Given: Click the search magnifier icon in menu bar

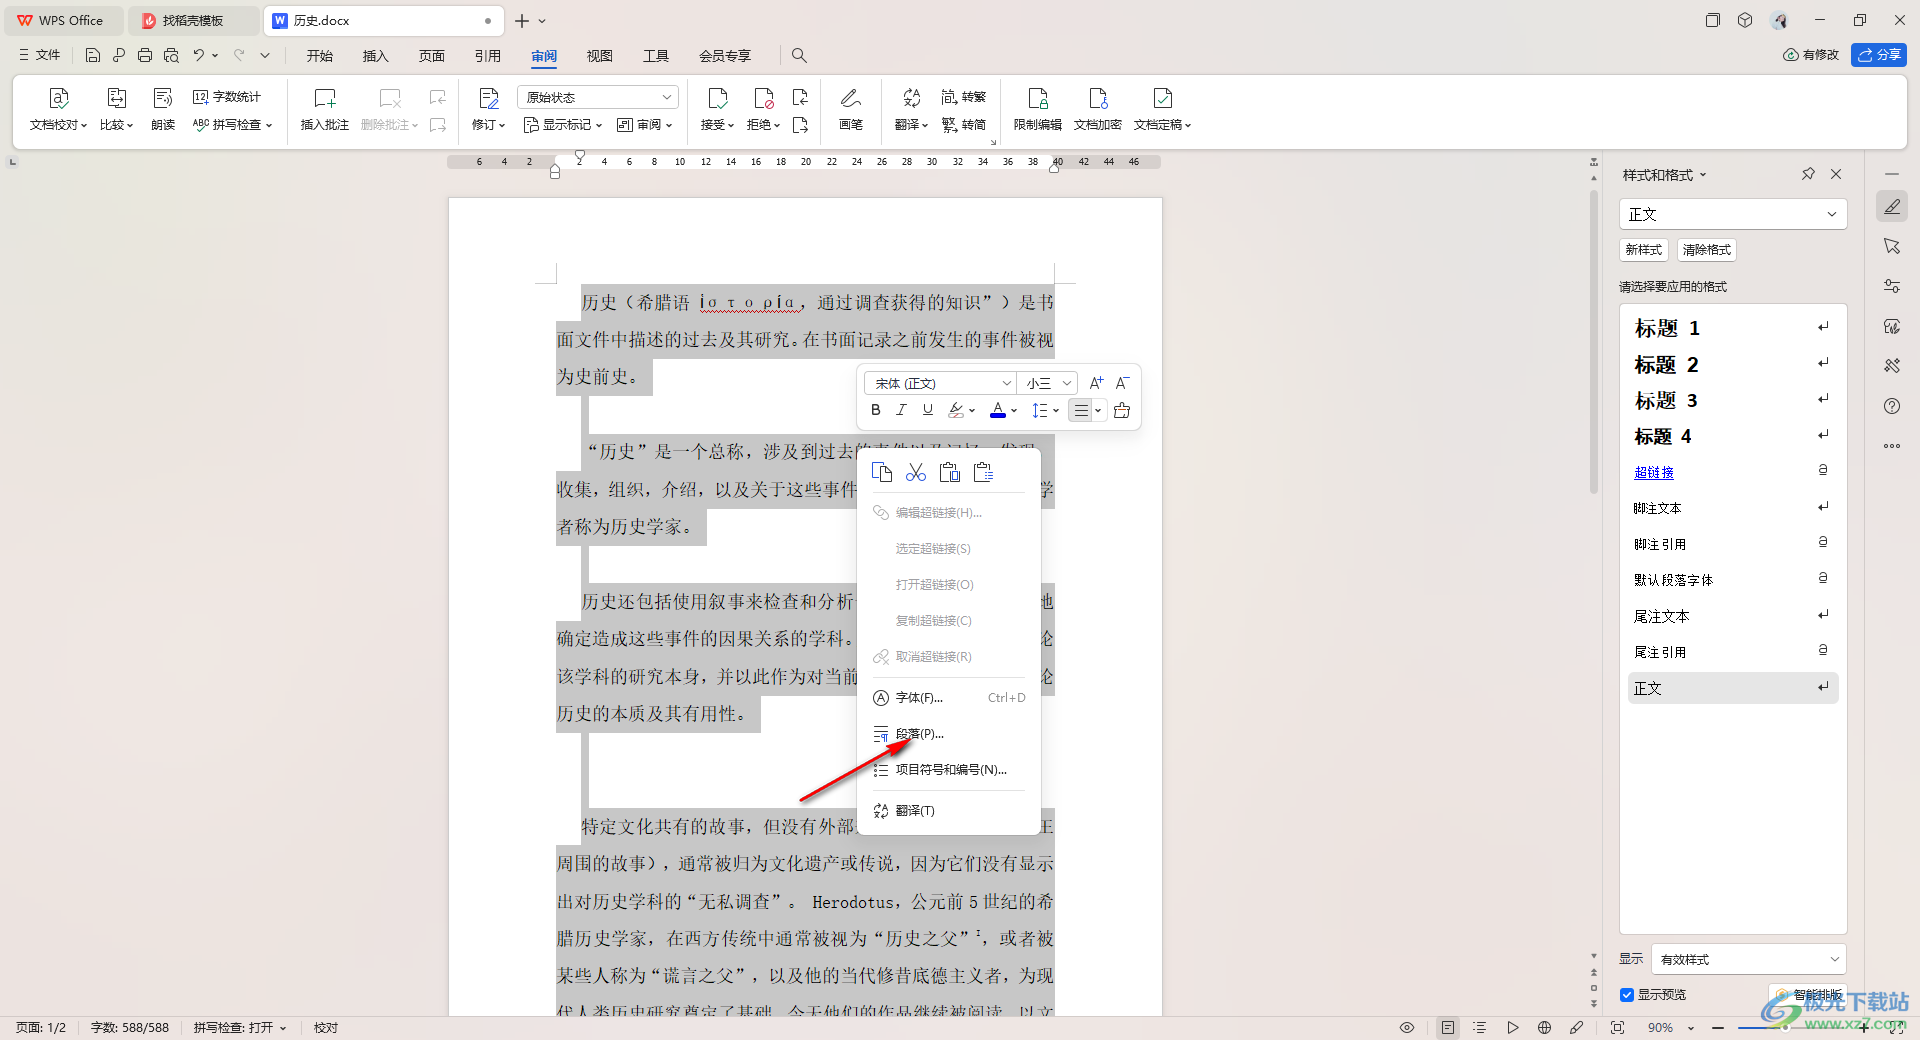Looking at the screenshot, I should tap(799, 56).
